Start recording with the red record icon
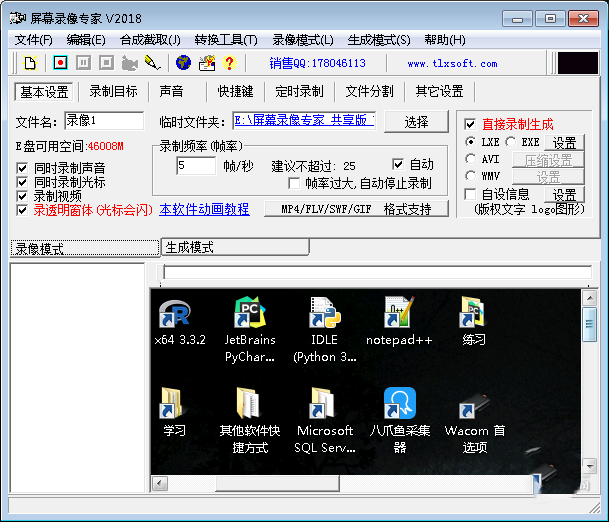Screen dimensions: 609x522 tap(60, 63)
